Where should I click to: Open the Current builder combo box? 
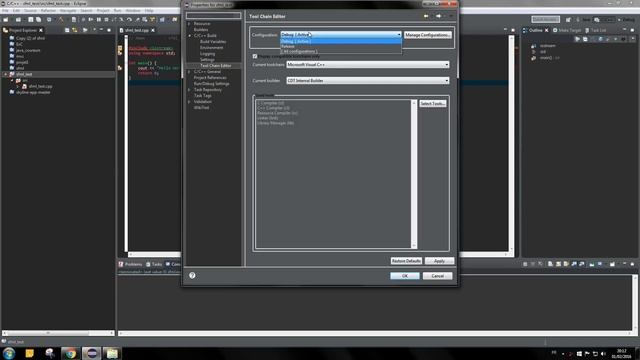point(368,80)
